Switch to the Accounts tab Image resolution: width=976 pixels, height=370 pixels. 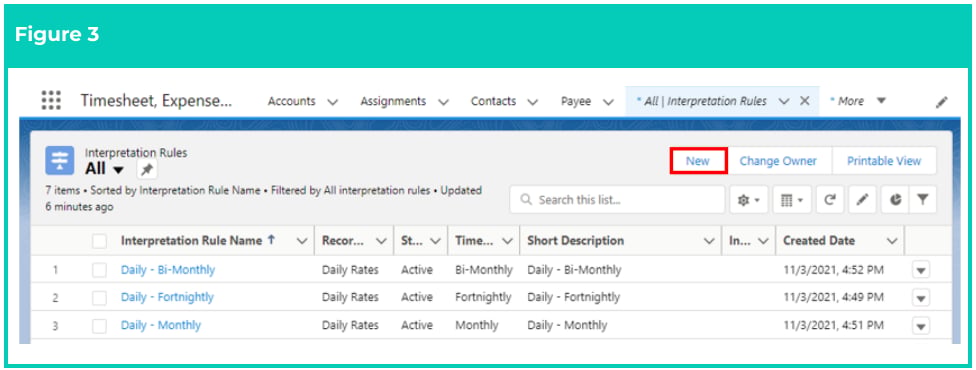(x=291, y=101)
